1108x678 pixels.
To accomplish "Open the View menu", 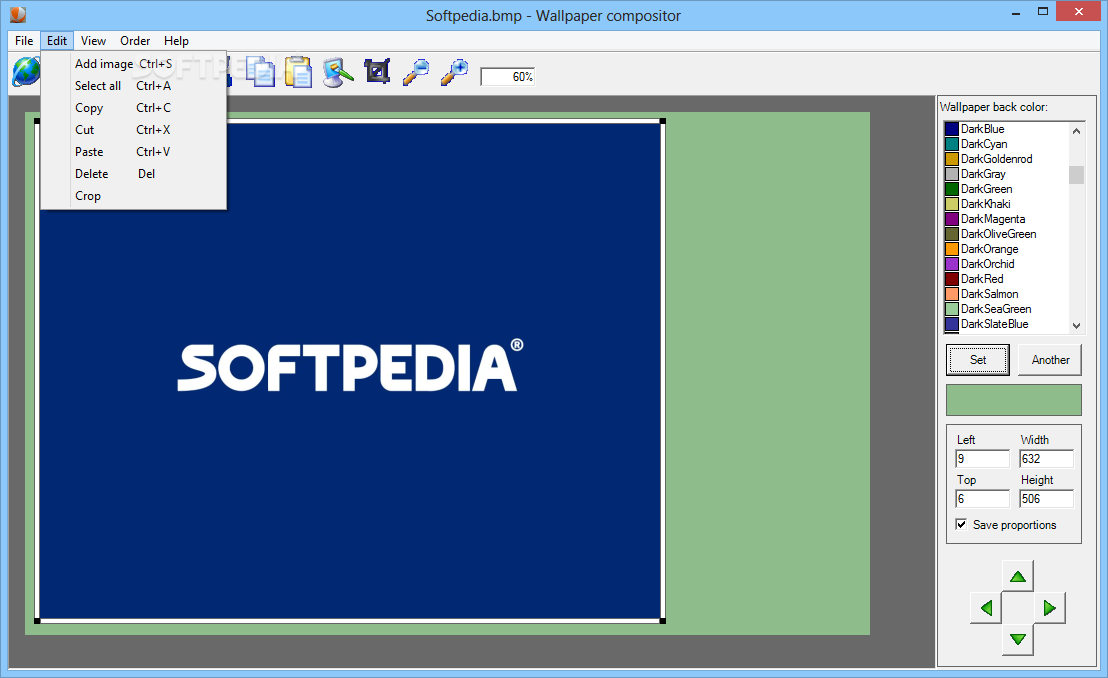I will click(x=93, y=41).
